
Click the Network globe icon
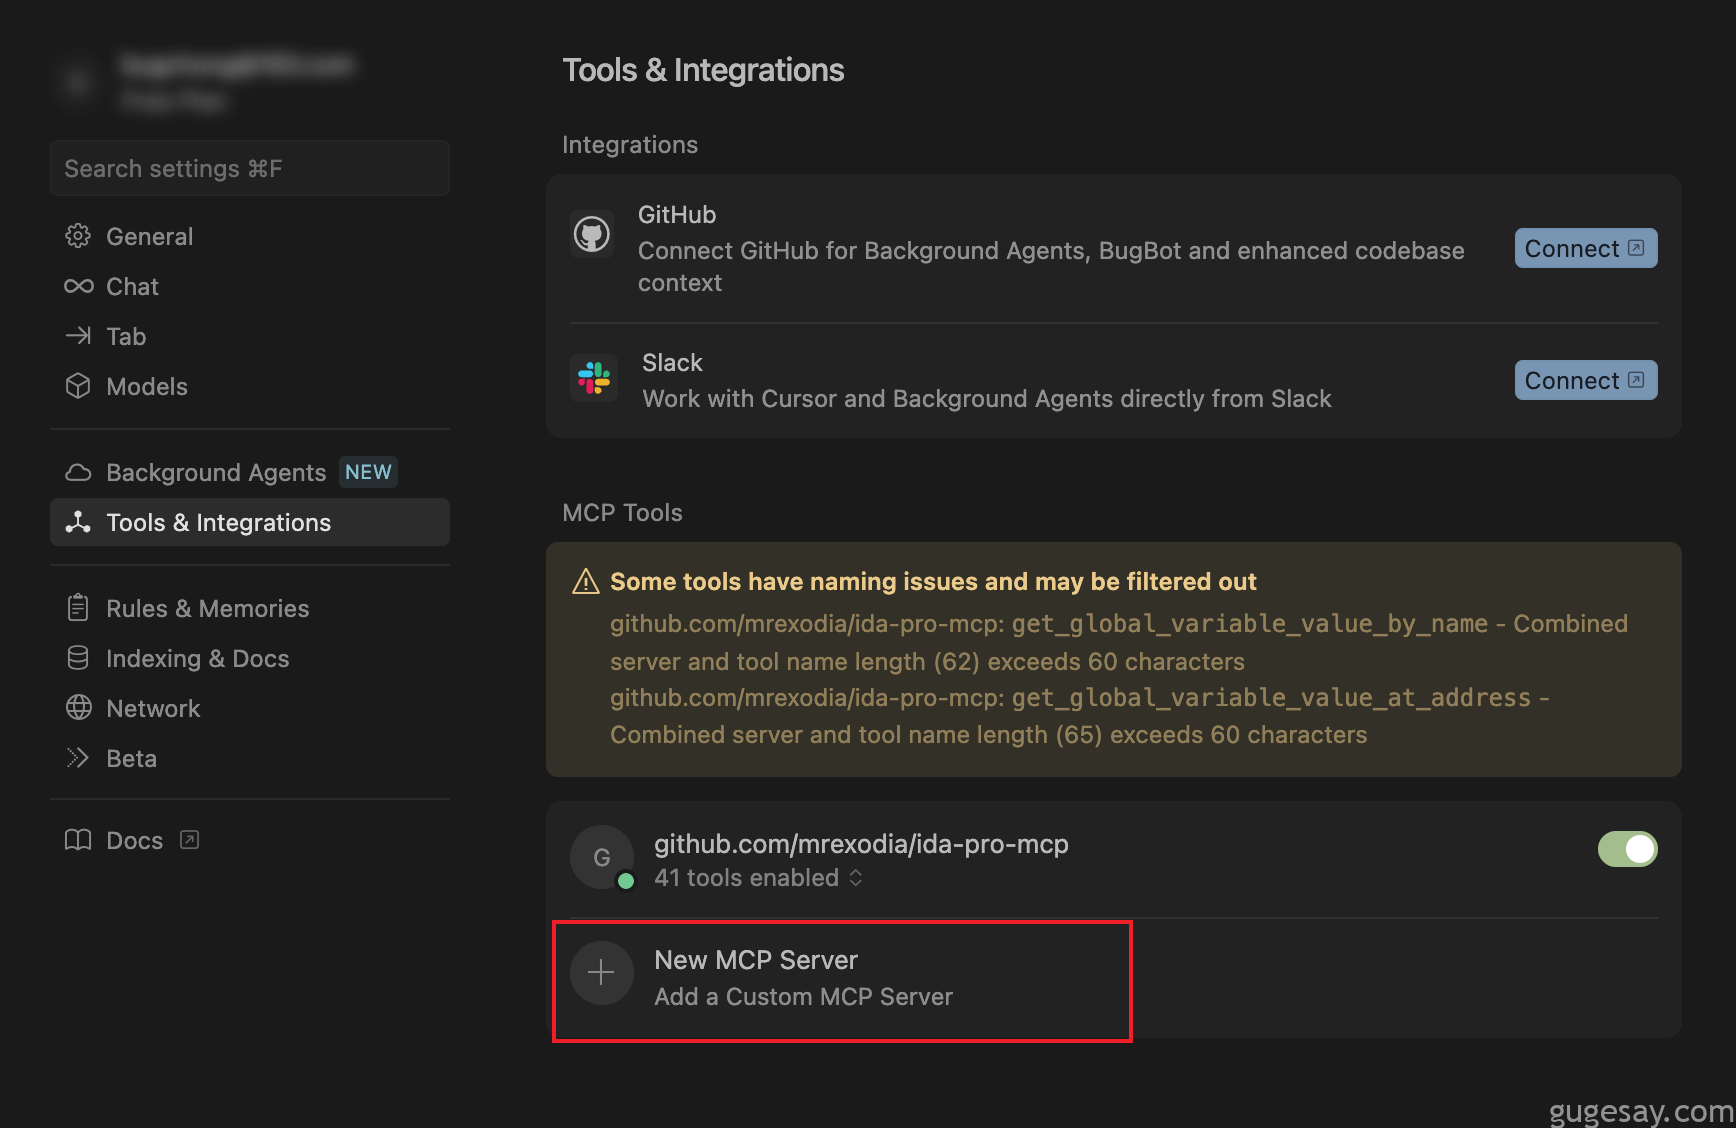click(x=78, y=708)
